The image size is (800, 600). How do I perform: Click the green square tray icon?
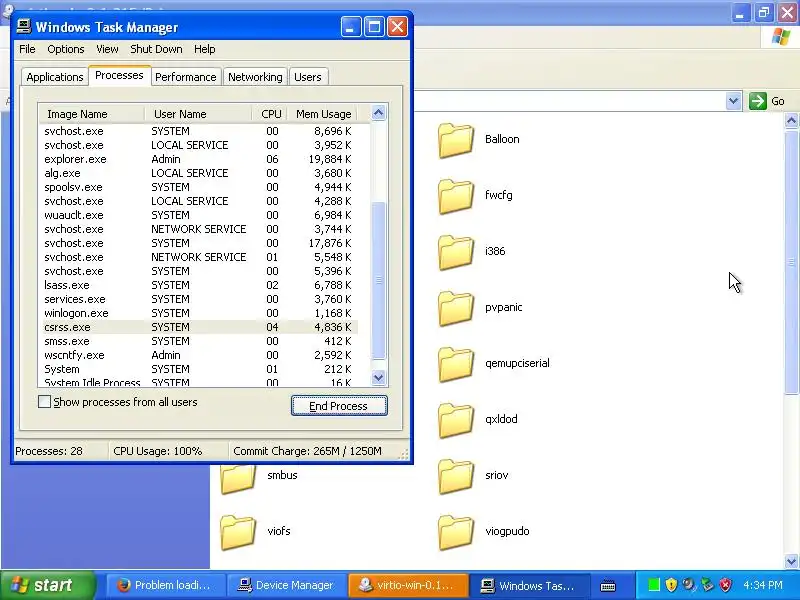point(654,585)
